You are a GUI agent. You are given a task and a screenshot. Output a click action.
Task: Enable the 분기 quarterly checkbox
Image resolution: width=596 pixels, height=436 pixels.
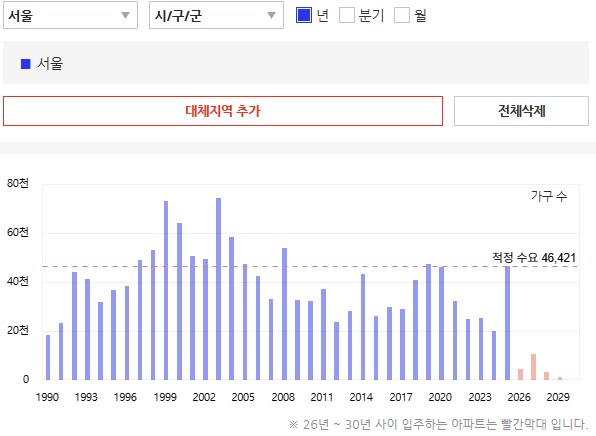[x=347, y=15]
